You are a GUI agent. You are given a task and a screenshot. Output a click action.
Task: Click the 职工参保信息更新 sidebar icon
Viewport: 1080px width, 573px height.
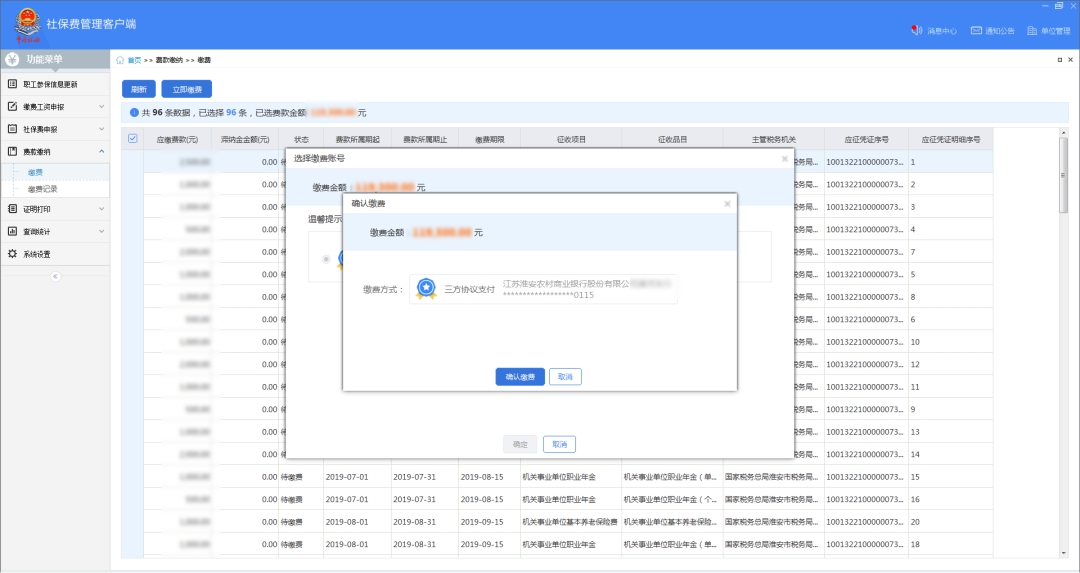(12, 84)
